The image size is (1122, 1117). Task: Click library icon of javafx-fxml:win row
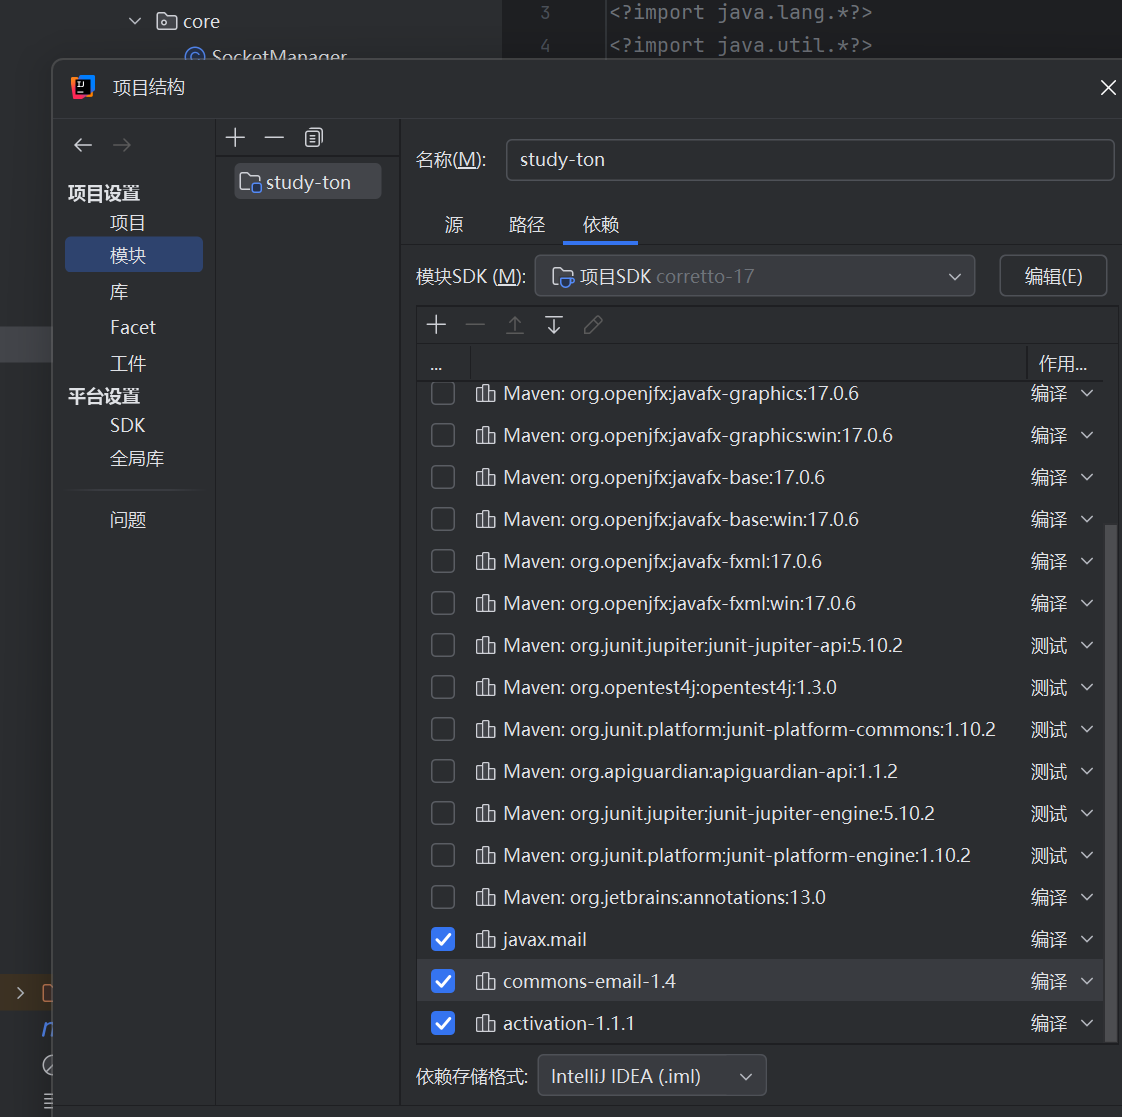(486, 603)
